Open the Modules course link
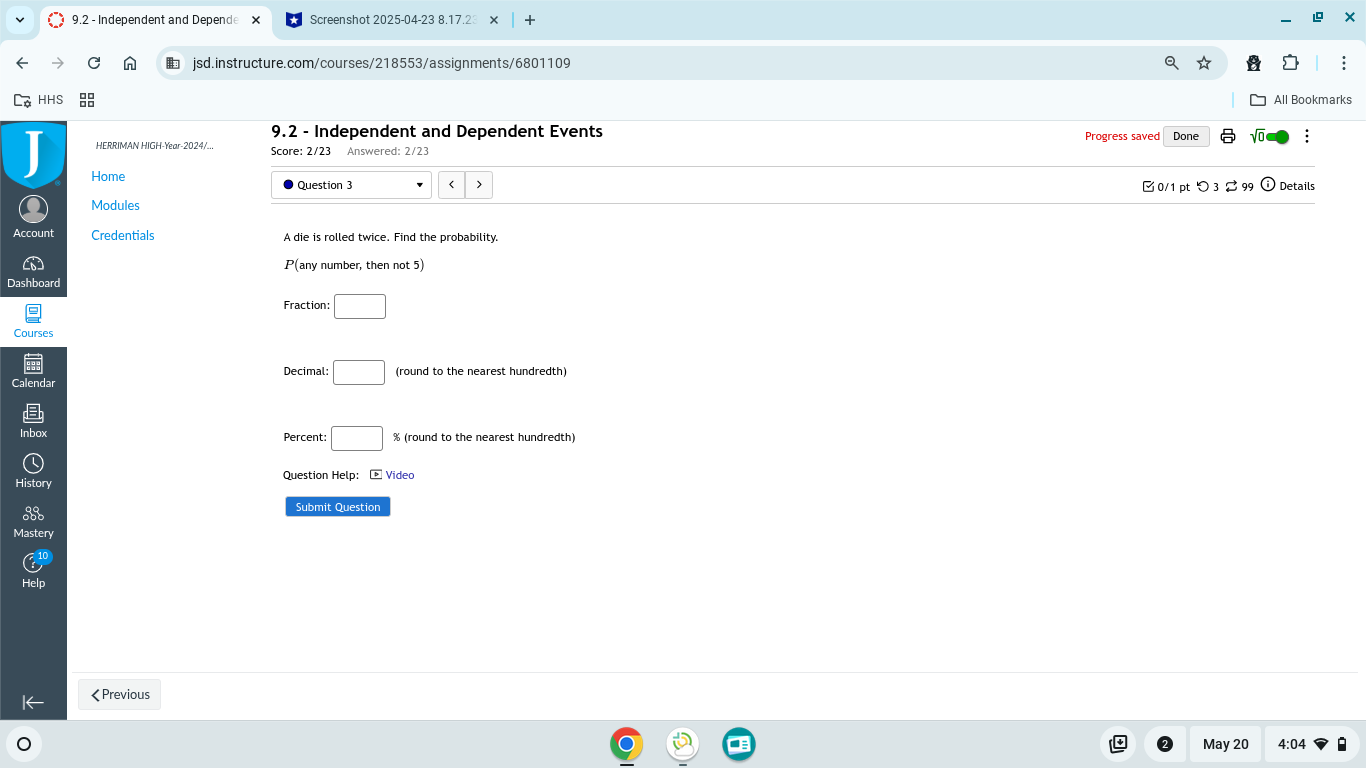The image size is (1366, 768). 115,205
